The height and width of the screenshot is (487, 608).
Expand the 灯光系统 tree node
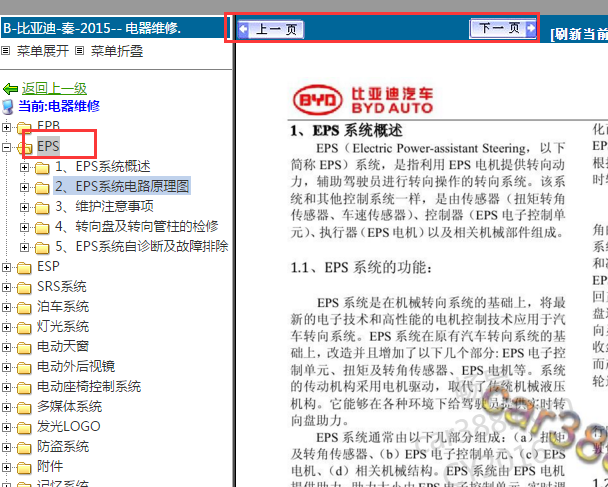pyautogui.click(x=6, y=327)
